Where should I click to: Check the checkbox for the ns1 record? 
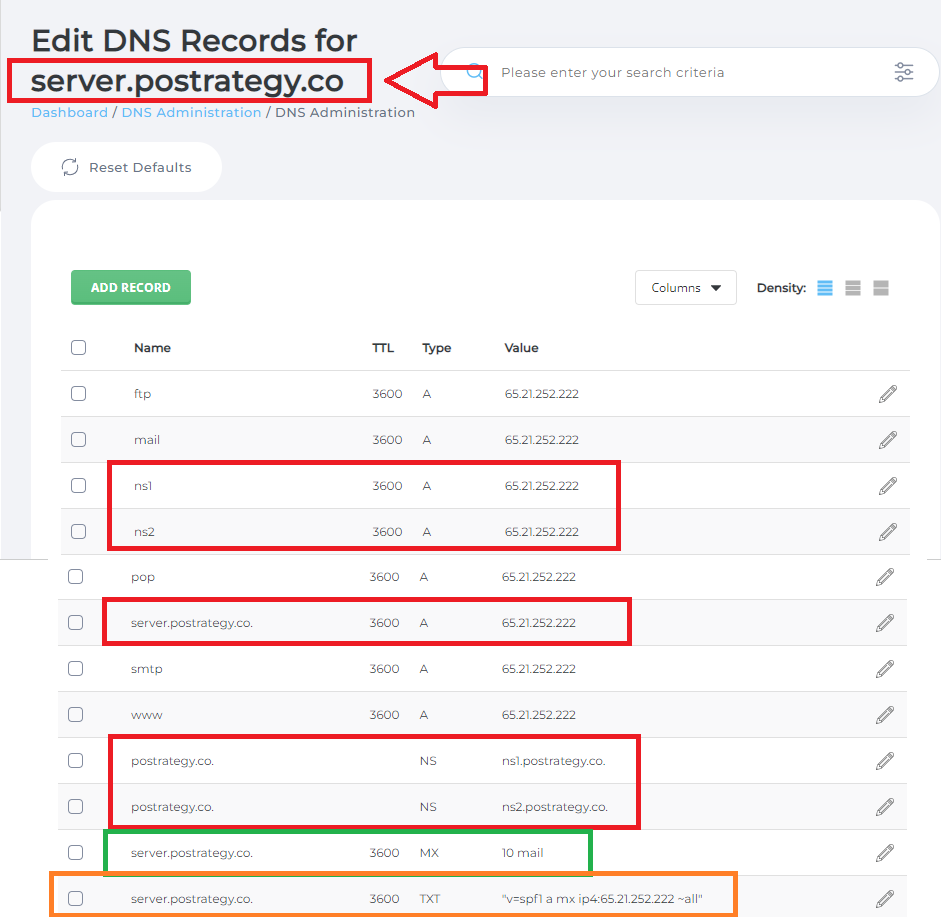click(78, 485)
